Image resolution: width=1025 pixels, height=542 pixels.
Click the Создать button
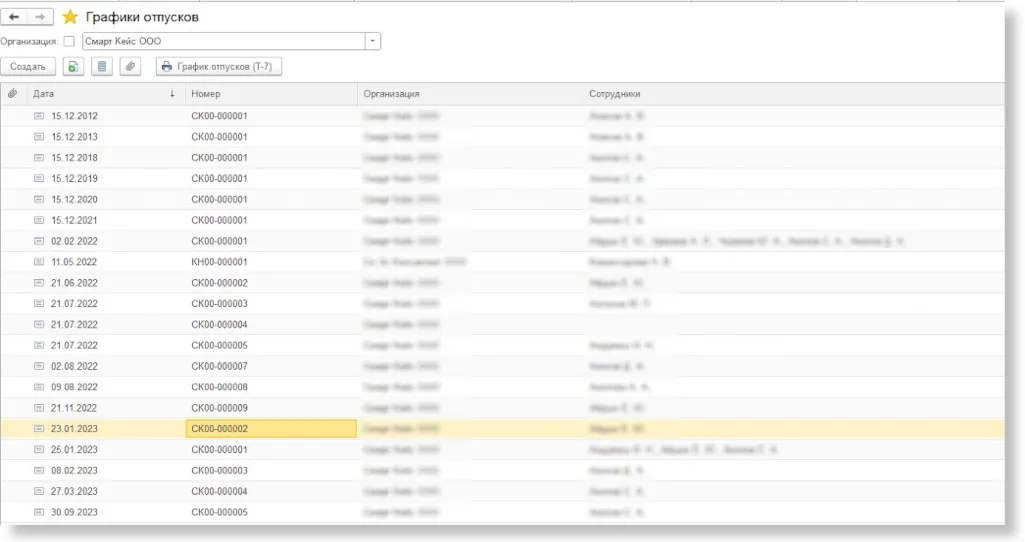pos(28,67)
